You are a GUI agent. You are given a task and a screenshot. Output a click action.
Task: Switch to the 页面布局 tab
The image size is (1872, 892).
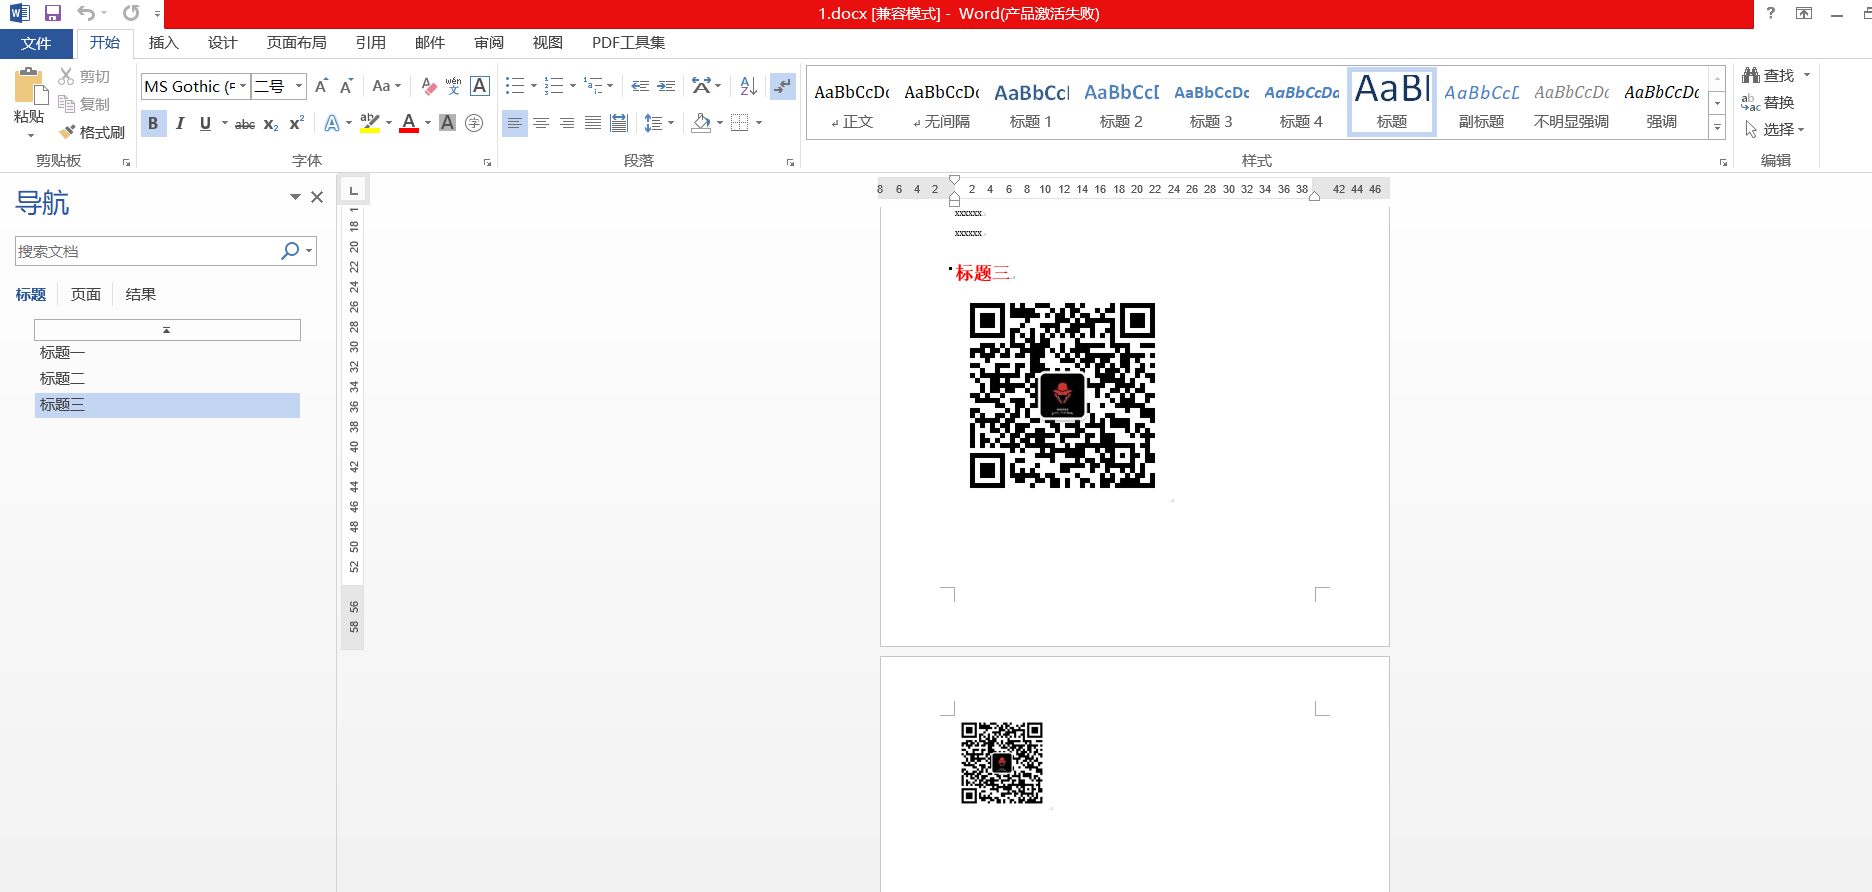point(296,43)
